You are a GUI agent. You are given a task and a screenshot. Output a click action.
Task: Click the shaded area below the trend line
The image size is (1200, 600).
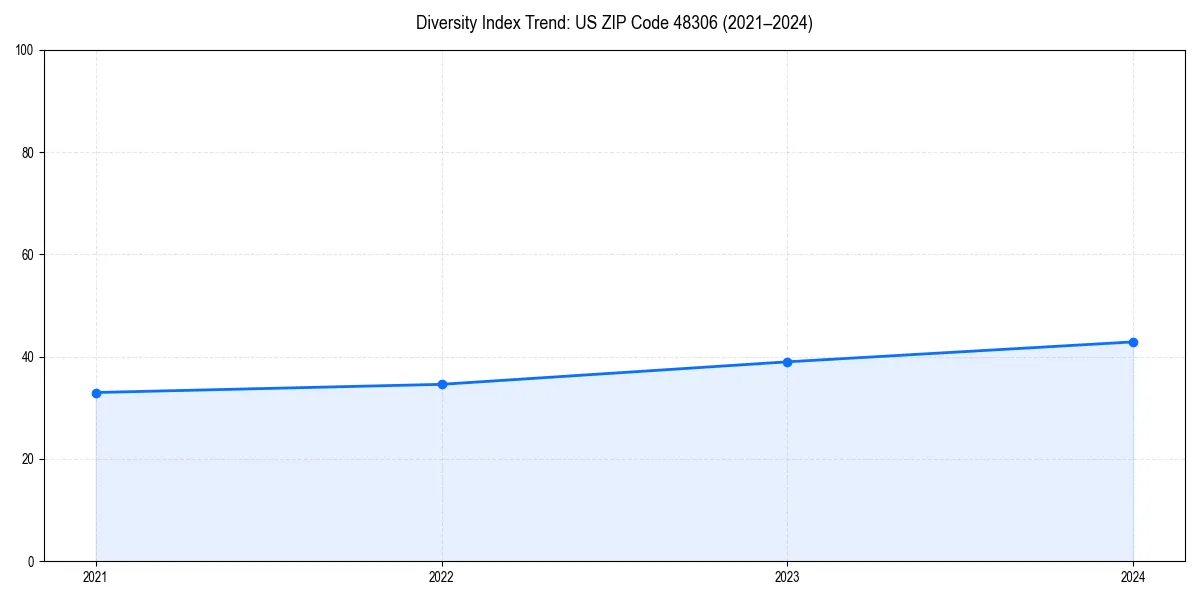[x=600, y=480]
